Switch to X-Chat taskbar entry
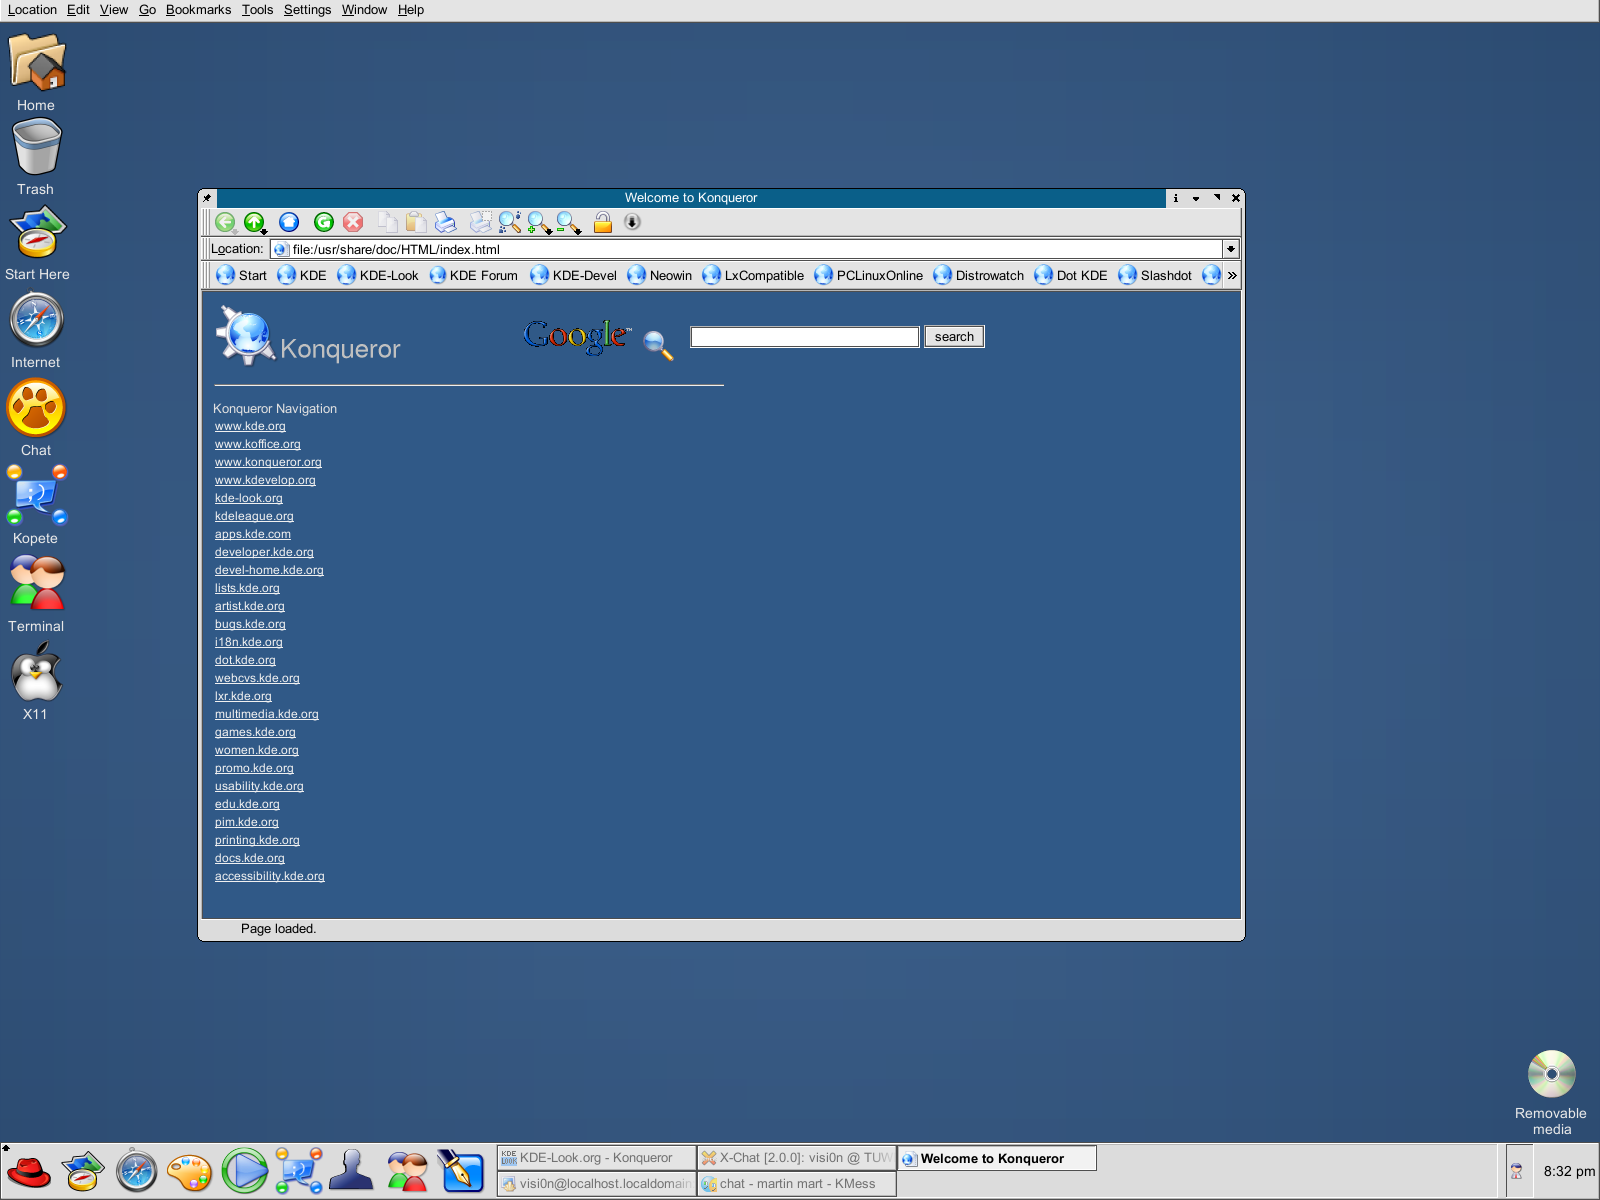This screenshot has width=1600, height=1200. pos(796,1158)
